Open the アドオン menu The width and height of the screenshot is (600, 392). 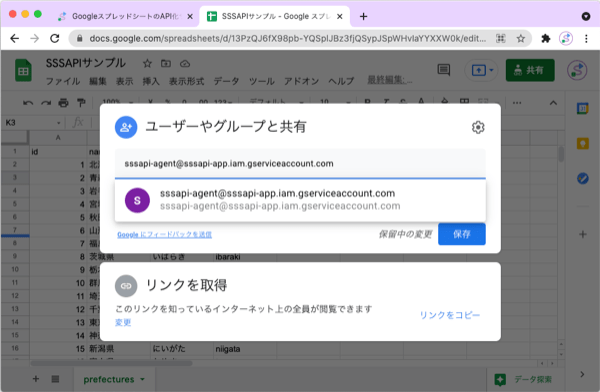pos(301,81)
